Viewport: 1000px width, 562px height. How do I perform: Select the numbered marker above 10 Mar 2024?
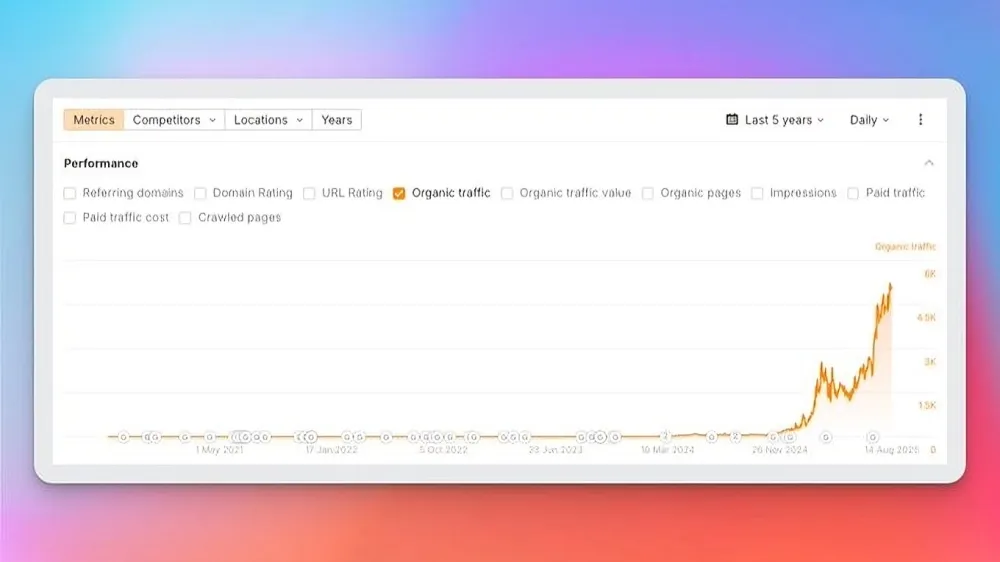[x=666, y=436]
